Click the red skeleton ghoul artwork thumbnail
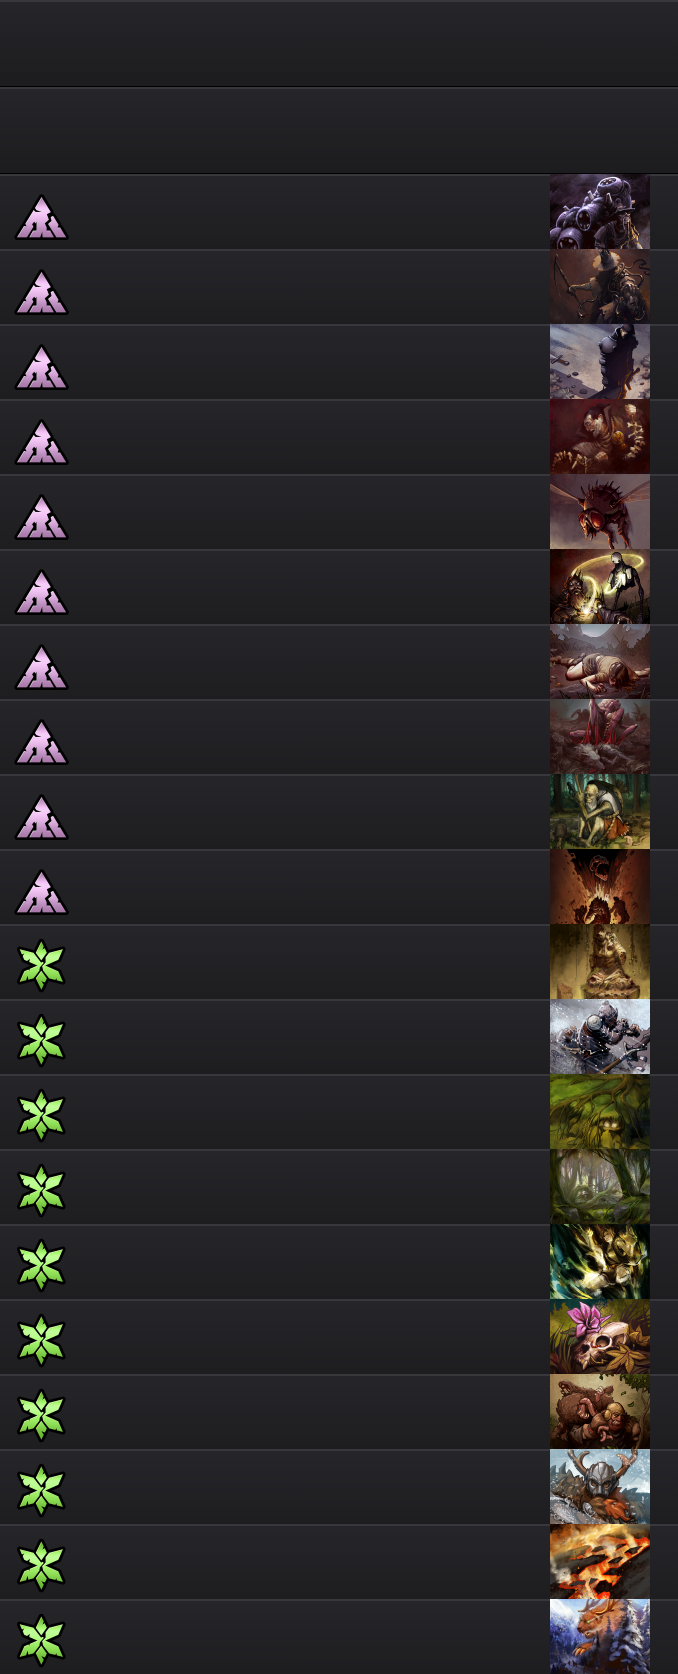 pos(600,437)
